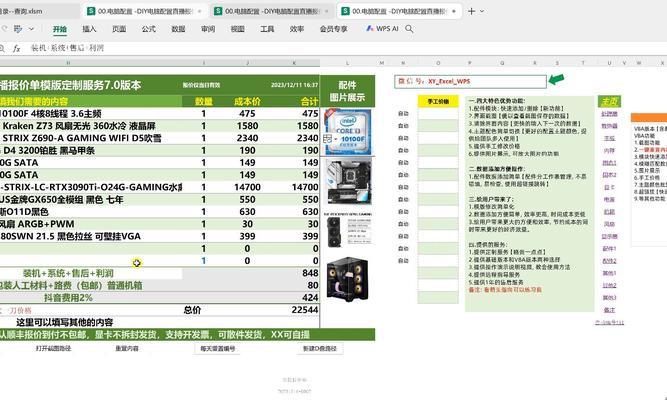Click the fx insert function icon
667x400 pixels.
17,49
